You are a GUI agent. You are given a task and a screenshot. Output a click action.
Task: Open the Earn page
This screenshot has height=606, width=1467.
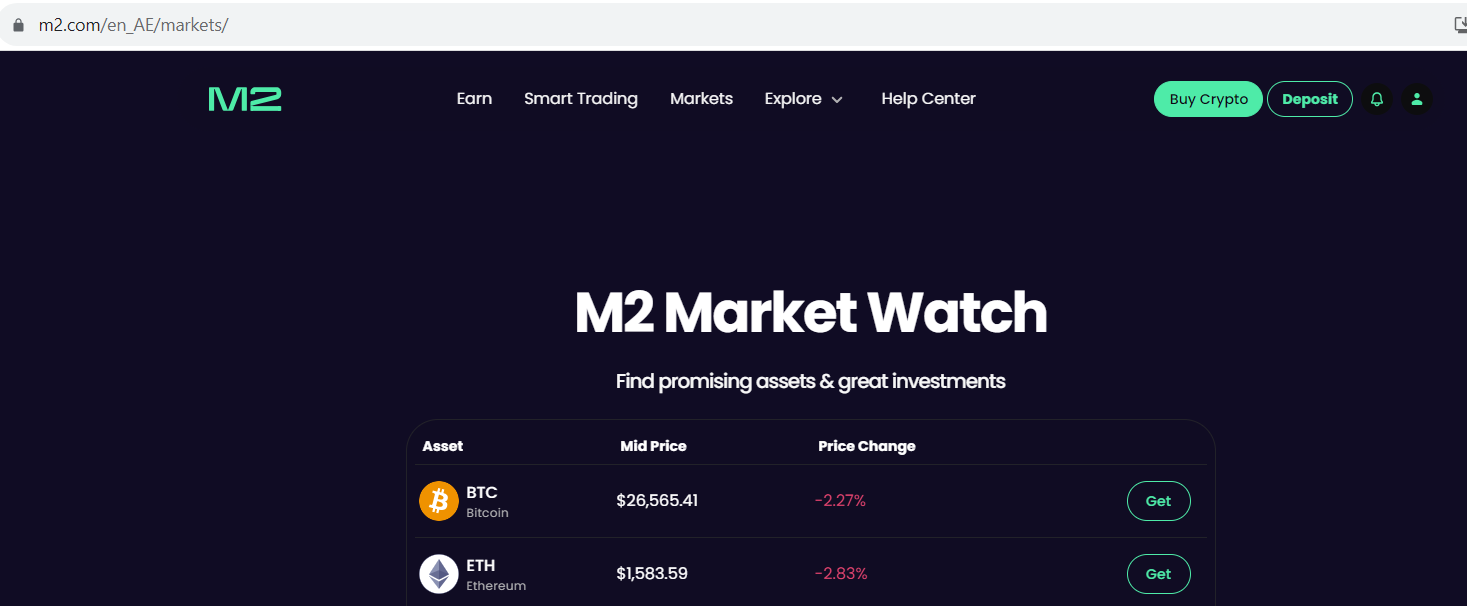(x=474, y=98)
